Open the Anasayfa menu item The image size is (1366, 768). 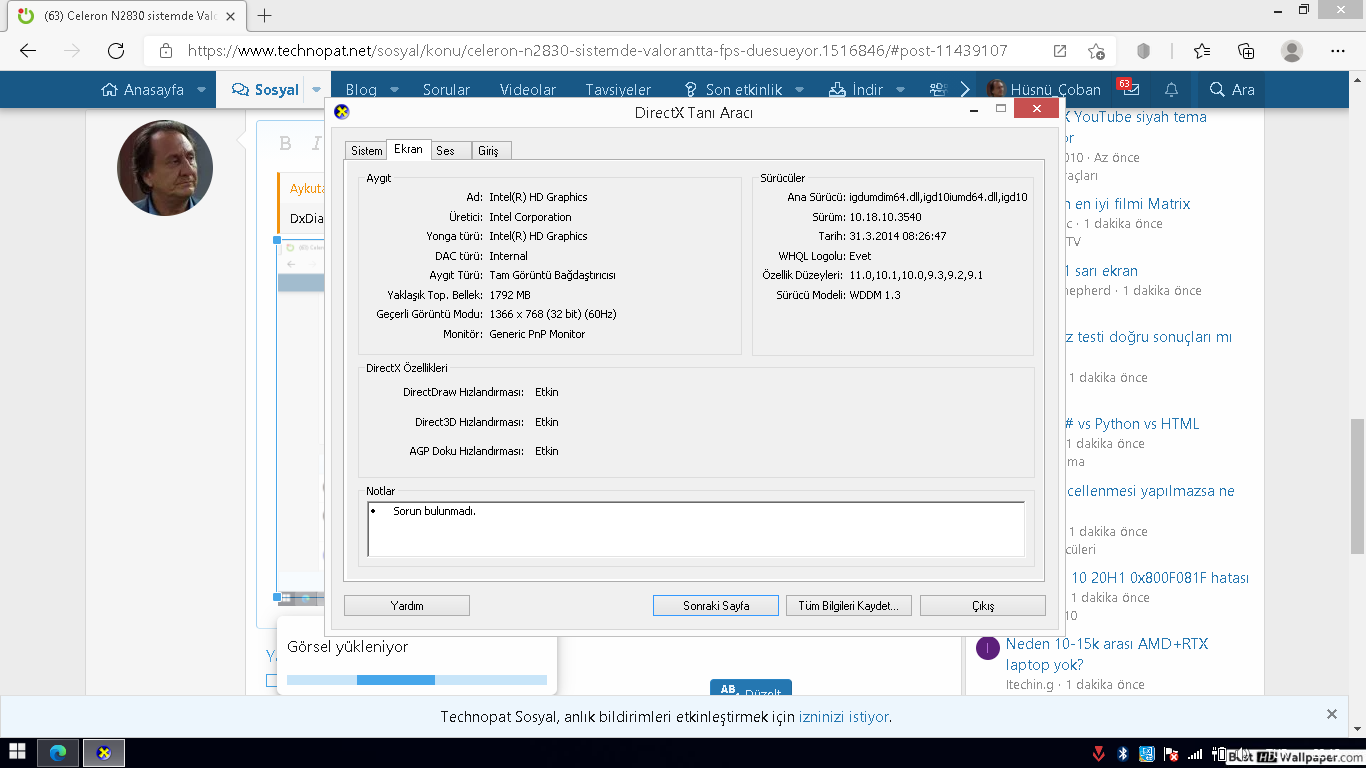[142, 89]
